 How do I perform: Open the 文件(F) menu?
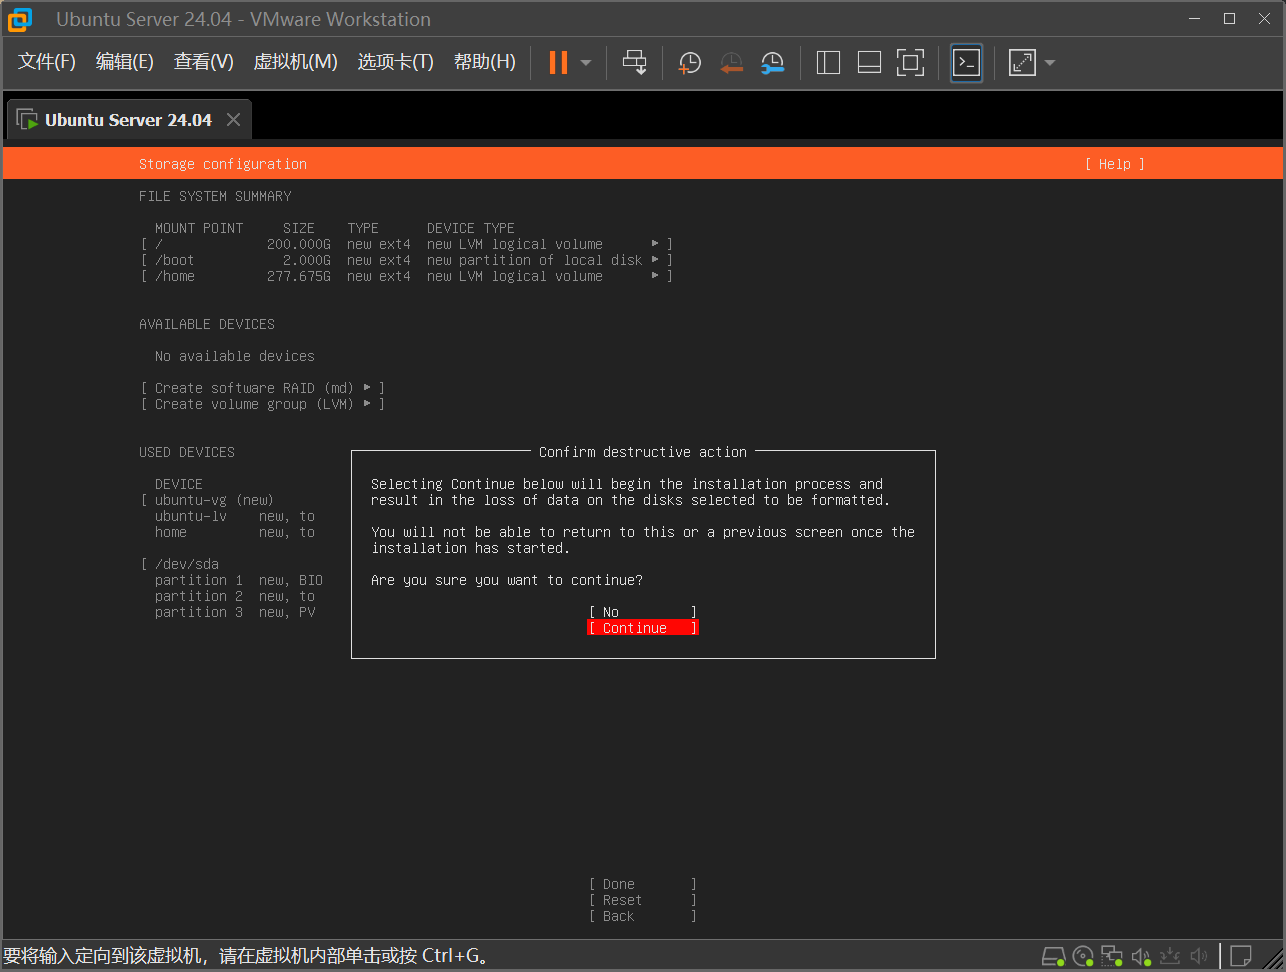coord(47,62)
